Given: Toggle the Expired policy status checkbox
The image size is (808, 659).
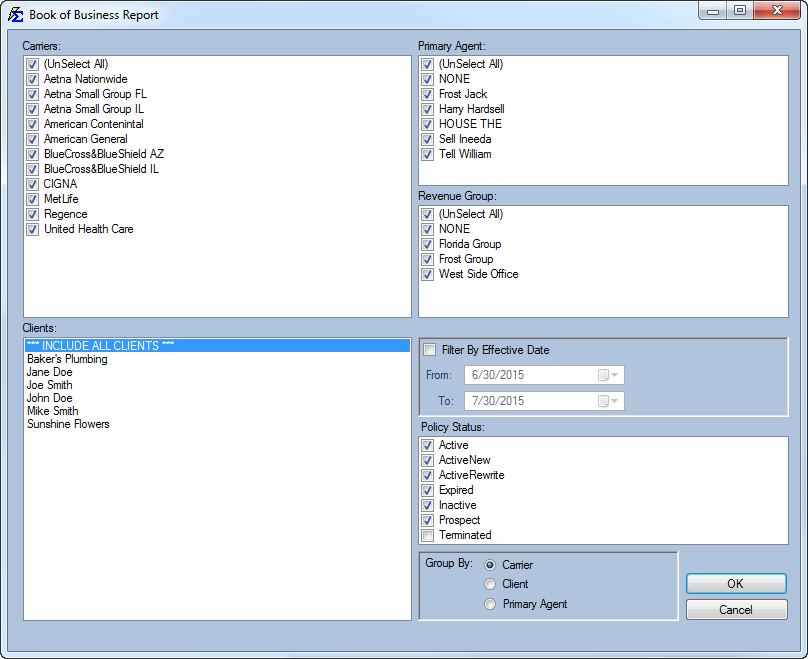Looking at the screenshot, I should (x=428, y=490).
